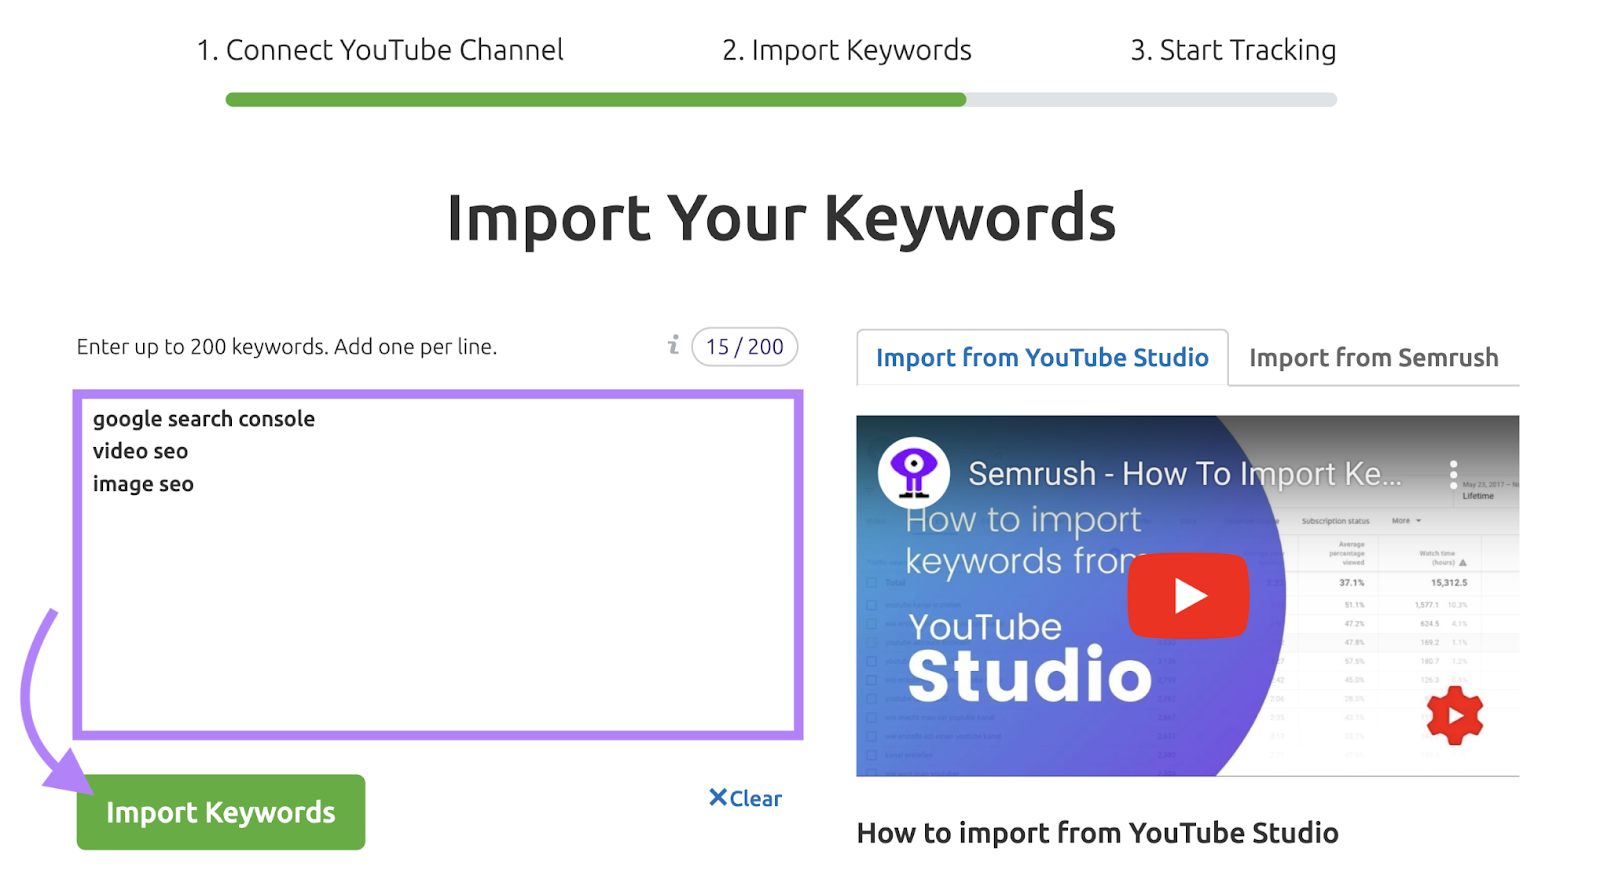Click 'How to import from YouTube Studio' heading
This screenshot has height=885, width=1600.
click(1097, 833)
